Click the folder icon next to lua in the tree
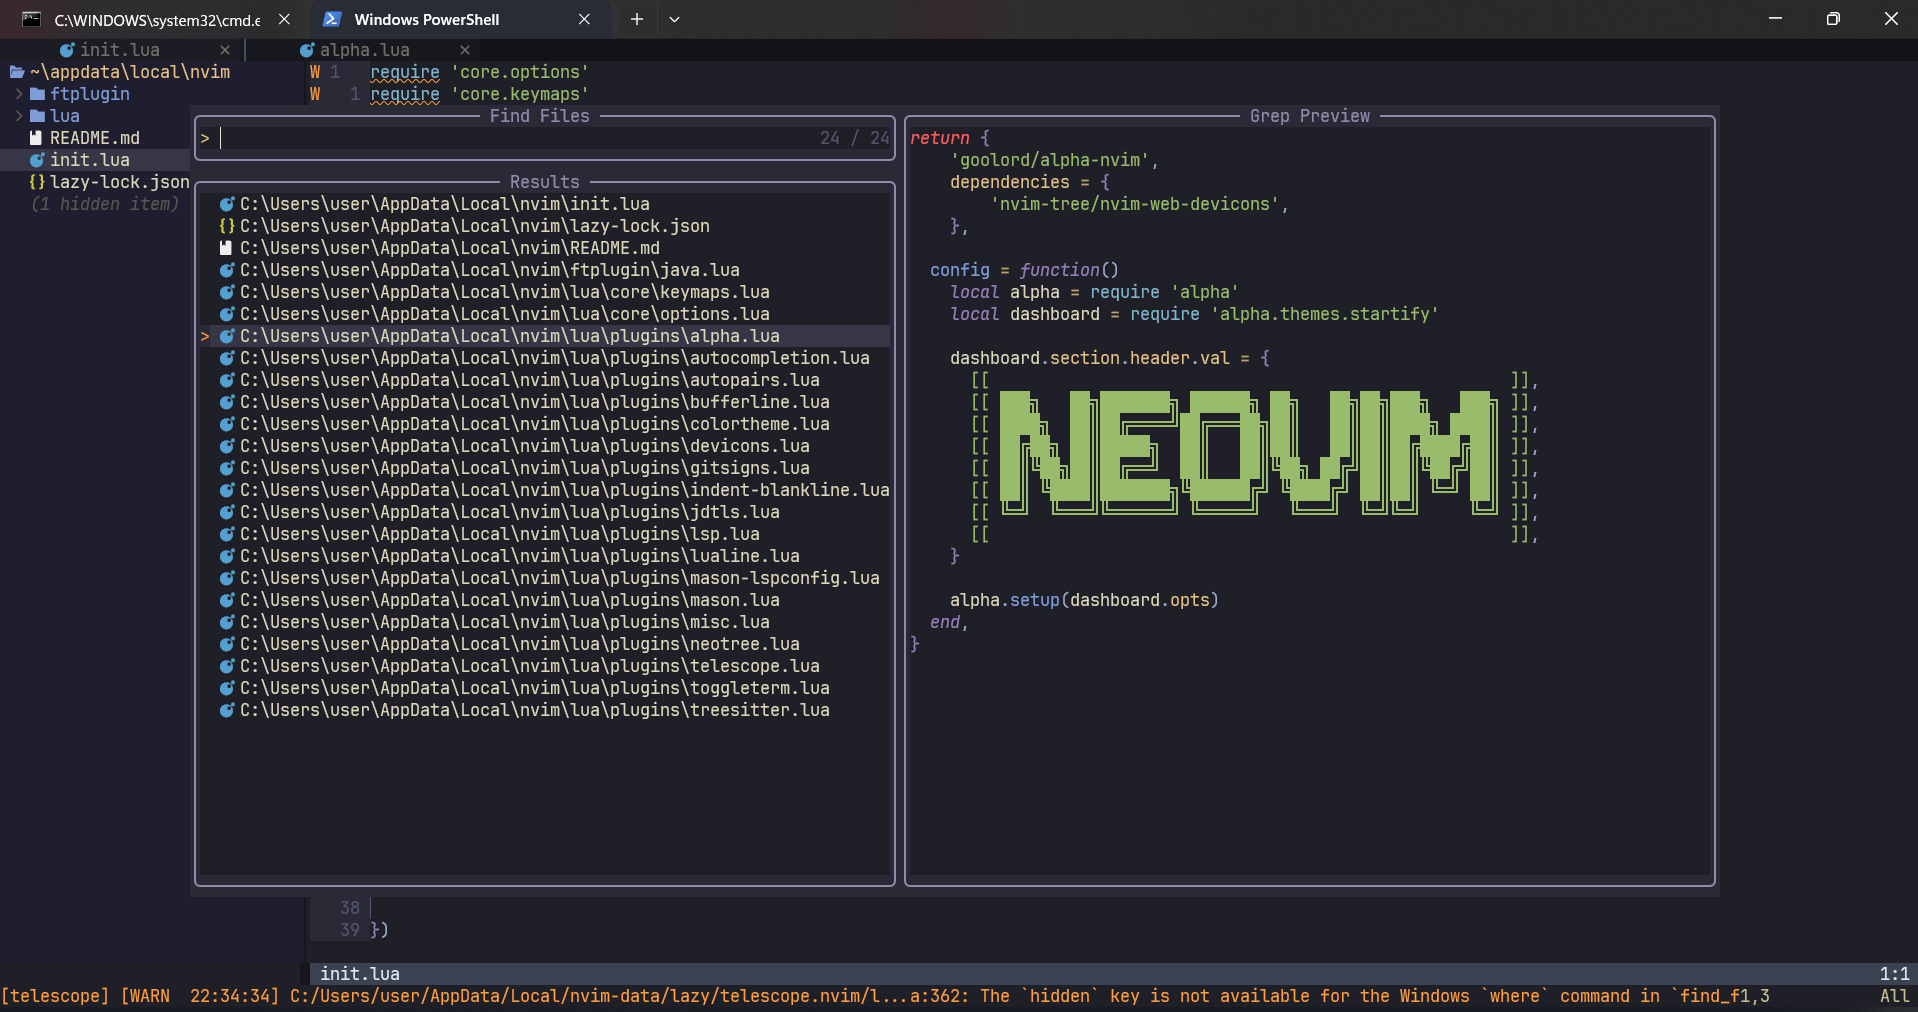Image resolution: width=1918 pixels, height=1012 pixels. coord(37,116)
